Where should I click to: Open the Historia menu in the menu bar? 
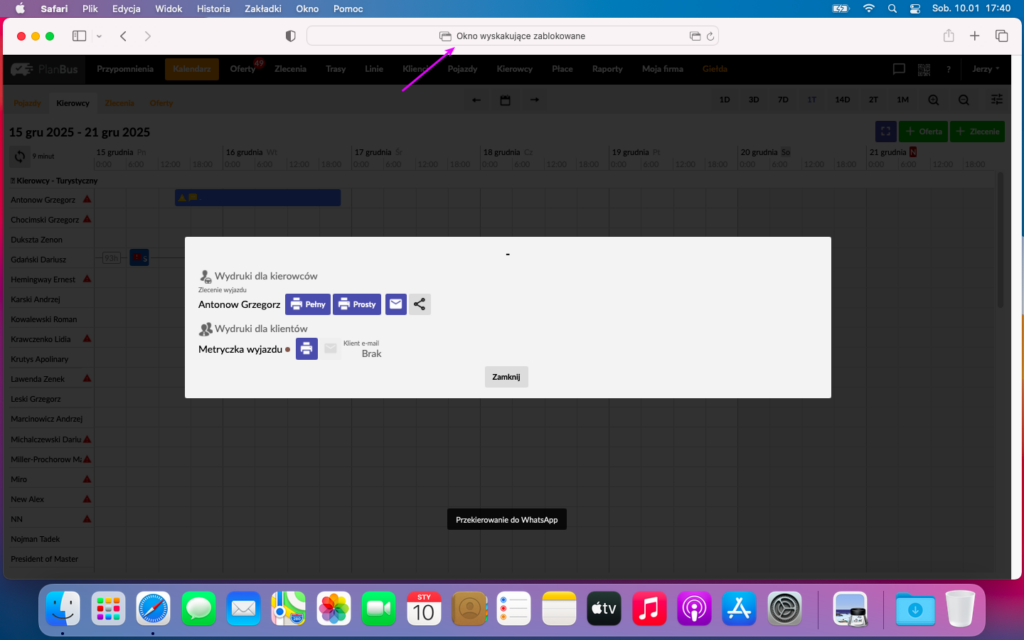(x=213, y=8)
